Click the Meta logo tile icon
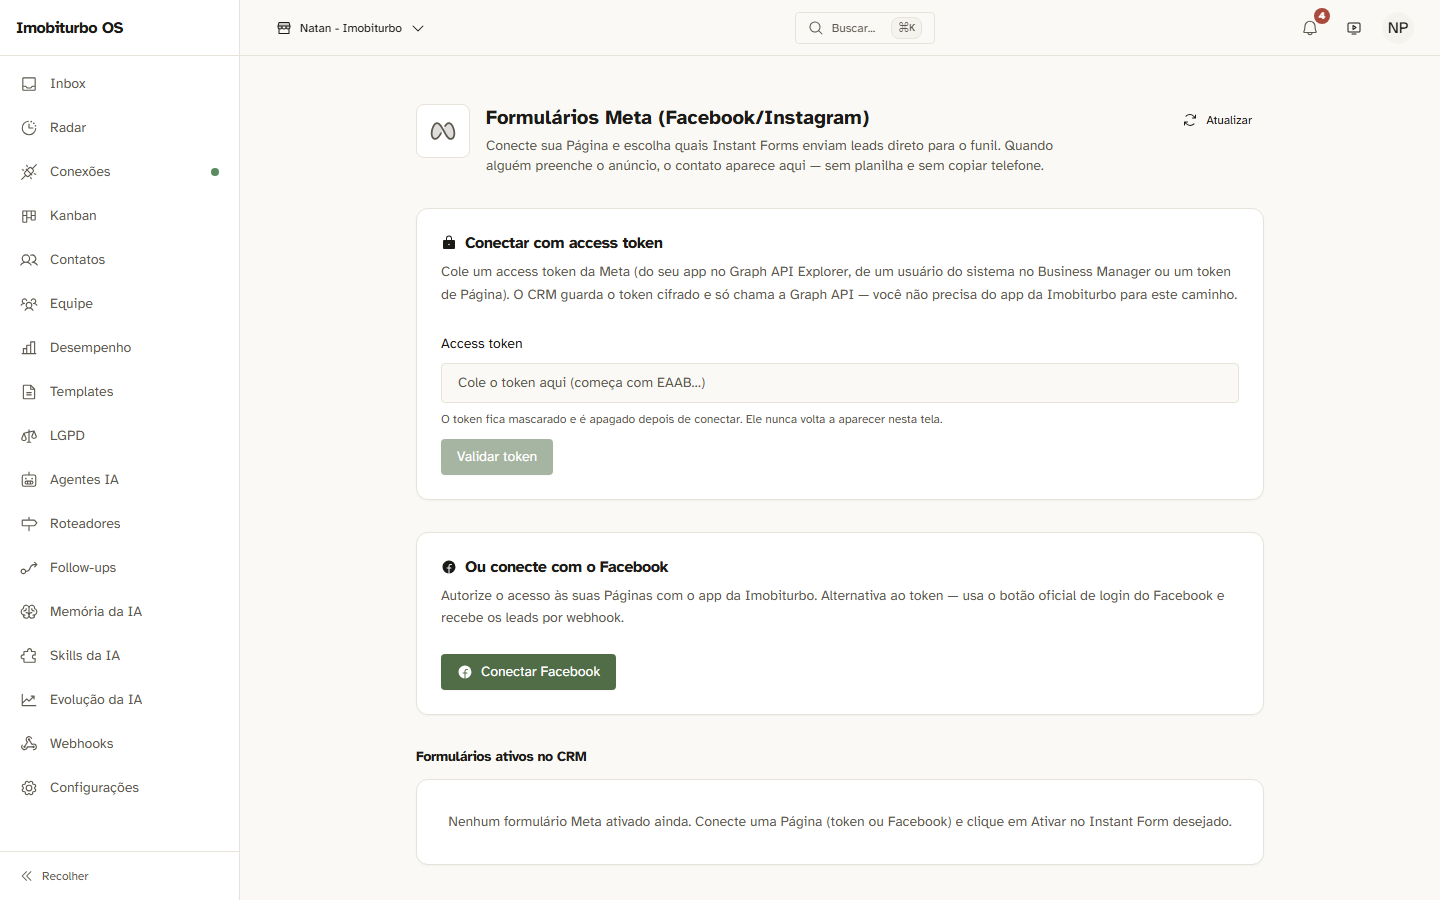Image resolution: width=1440 pixels, height=900 pixels. point(443,131)
